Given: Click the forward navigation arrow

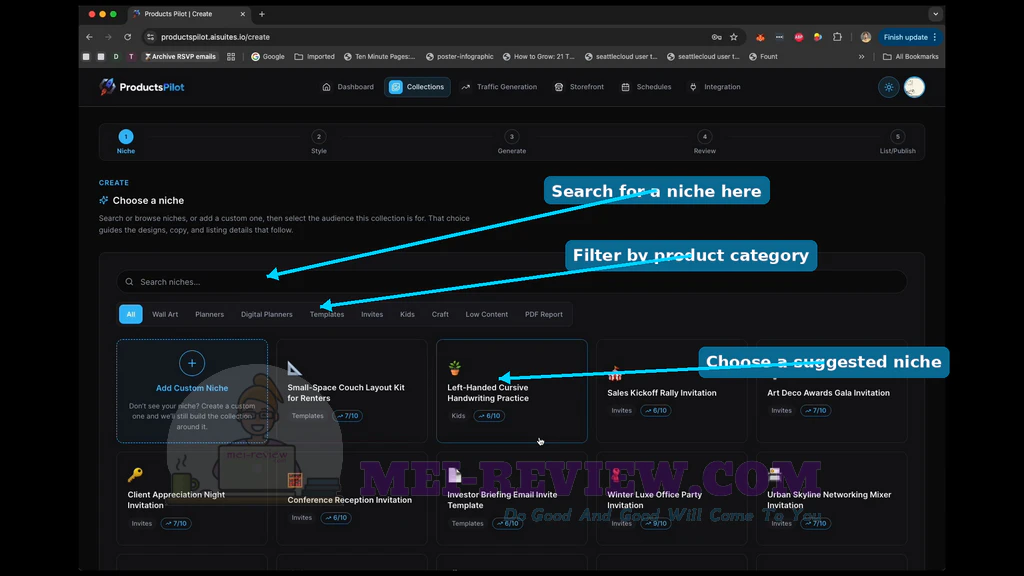Looking at the screenshot, I should pos(108,37).
